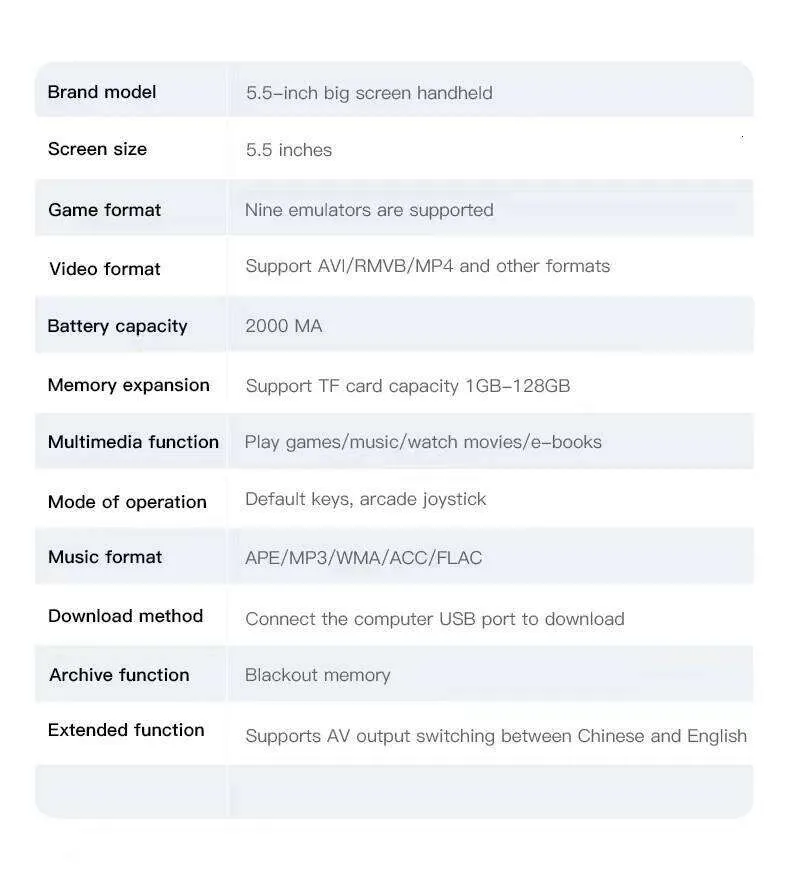This screenshot has height=891, width=790.
Task: Click the Mode of operation label
Action: 127,502
